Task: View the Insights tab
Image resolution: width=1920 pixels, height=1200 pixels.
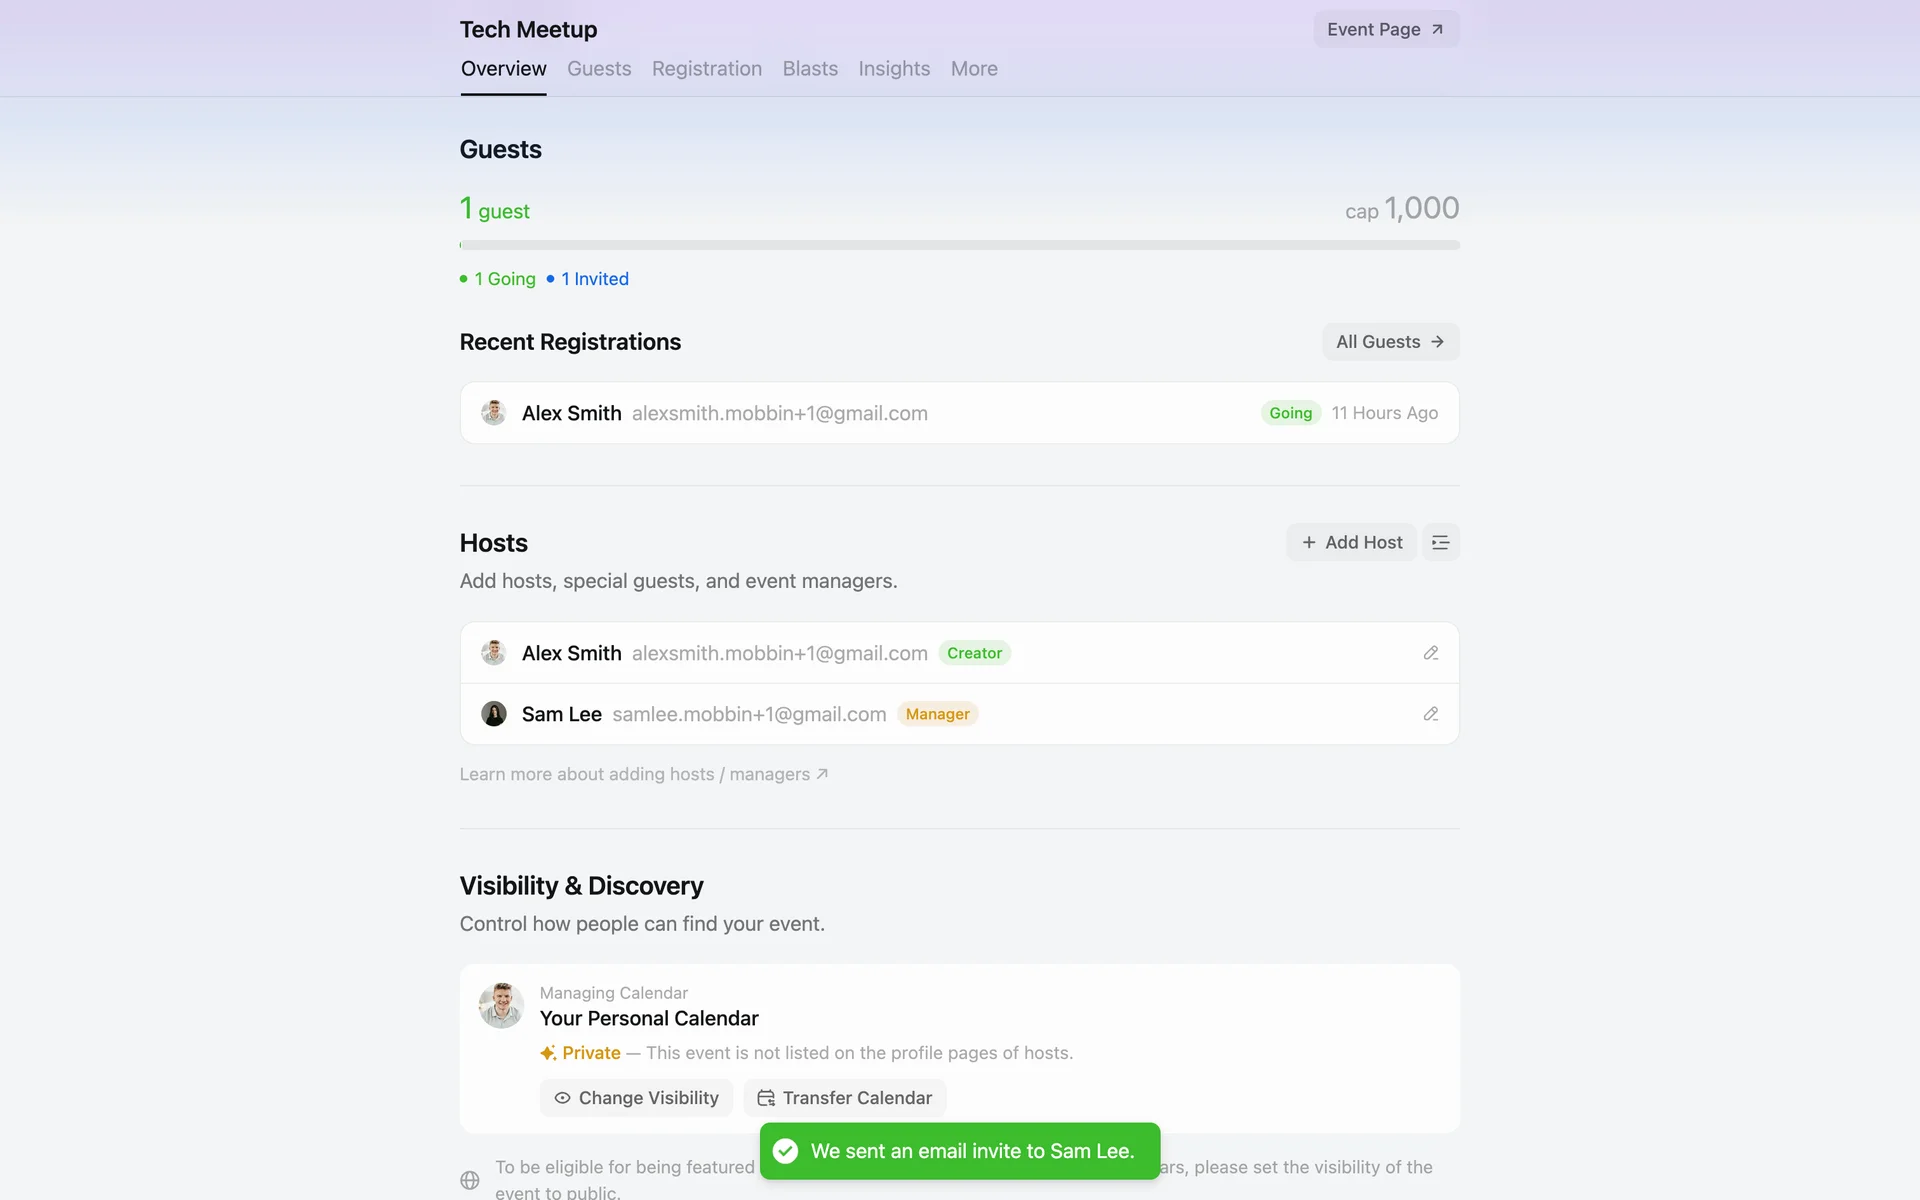Action: [x=894, y=69]
